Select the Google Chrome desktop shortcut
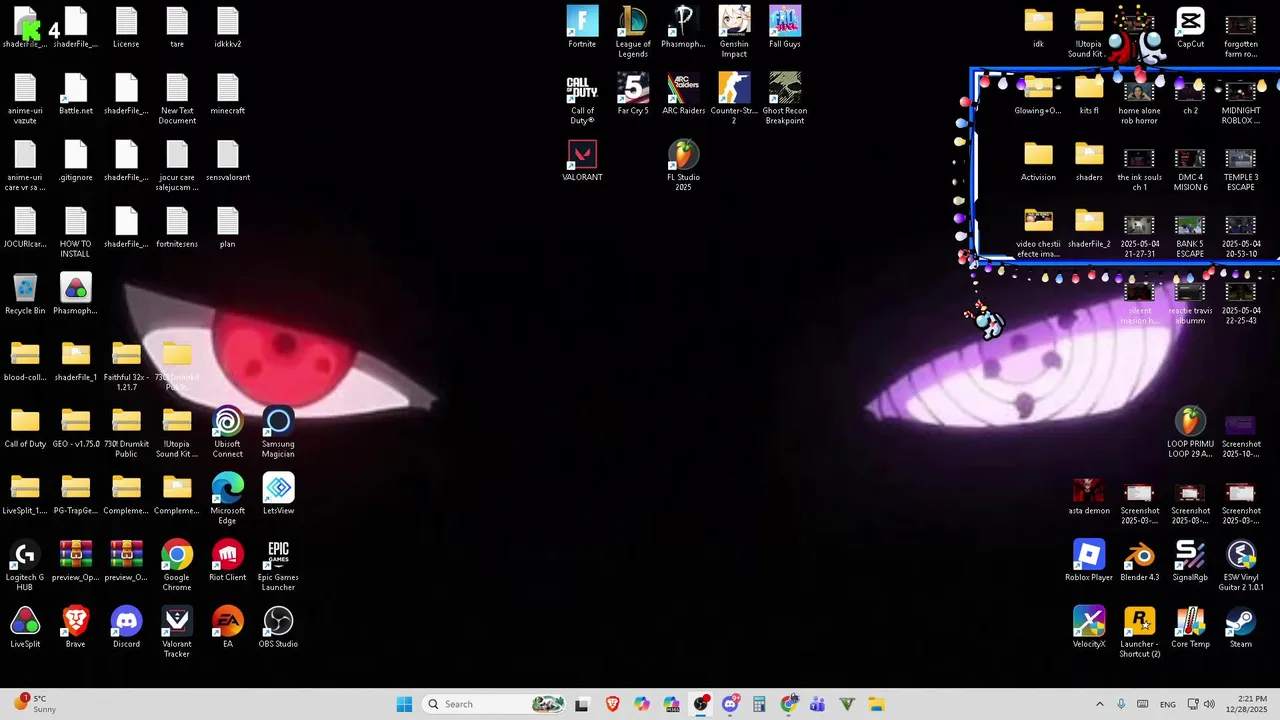Image resolution: width=1280 pixels, height=720 pixels. pyautogui.click(x=177, y=566)
